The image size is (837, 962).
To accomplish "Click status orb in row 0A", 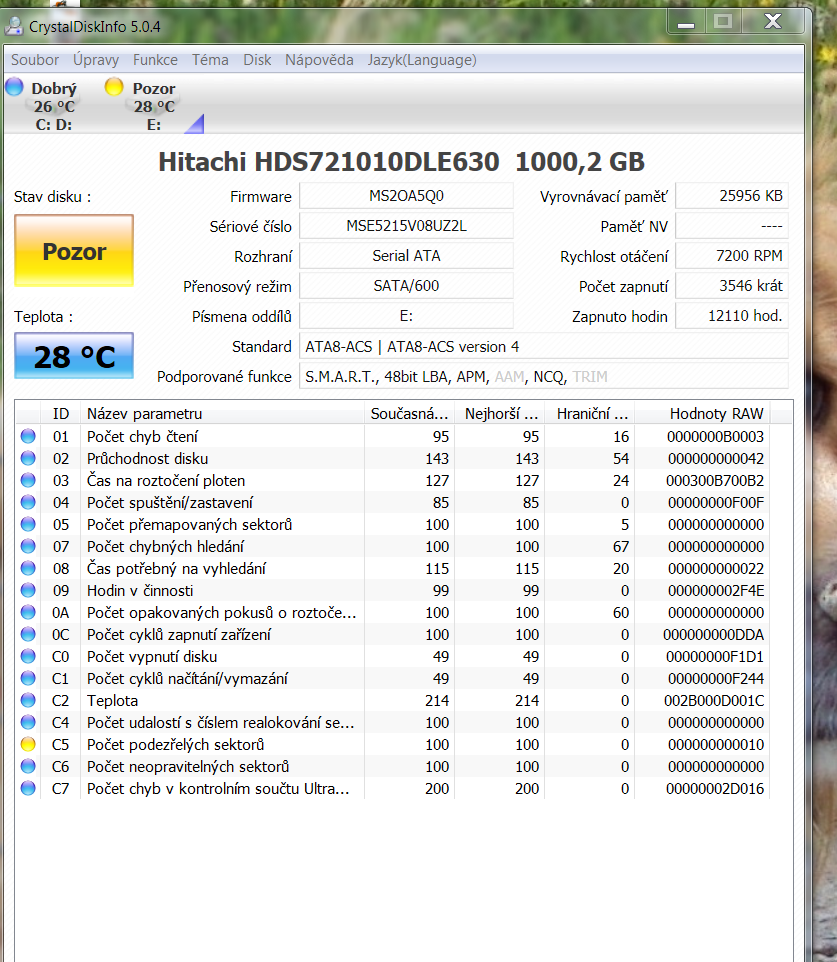I will coord(28,612).
